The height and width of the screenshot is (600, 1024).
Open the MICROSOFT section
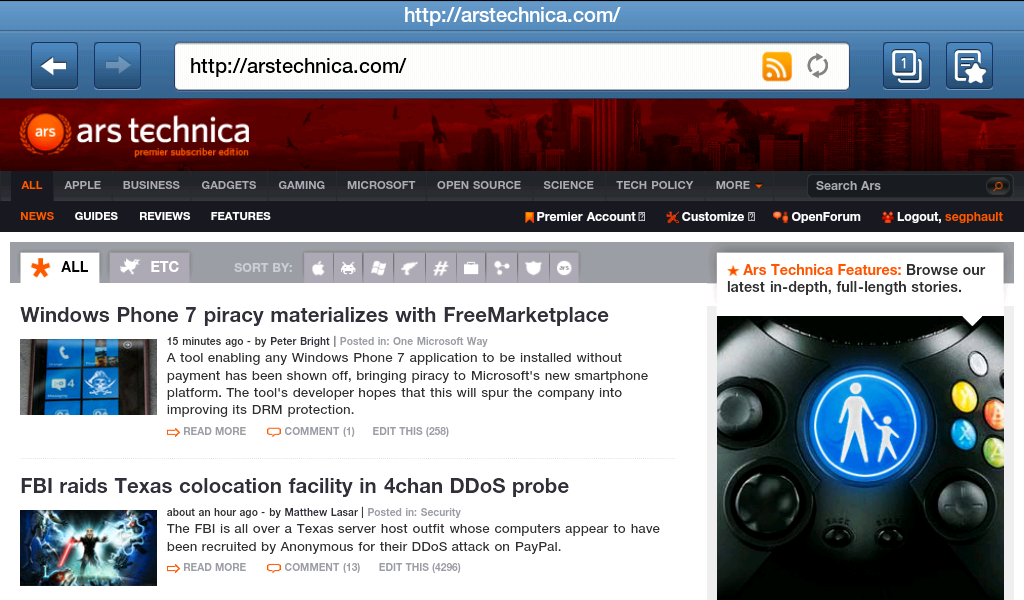(x=381, y=185)
